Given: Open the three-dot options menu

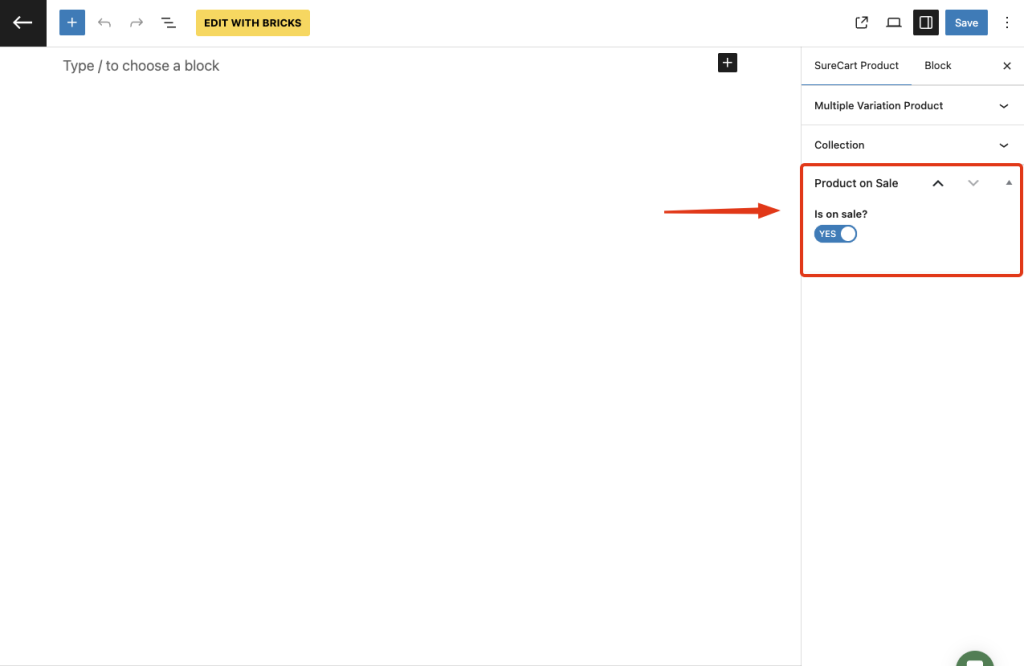Looking at the screenshot, I should (x=1007, y=23).
